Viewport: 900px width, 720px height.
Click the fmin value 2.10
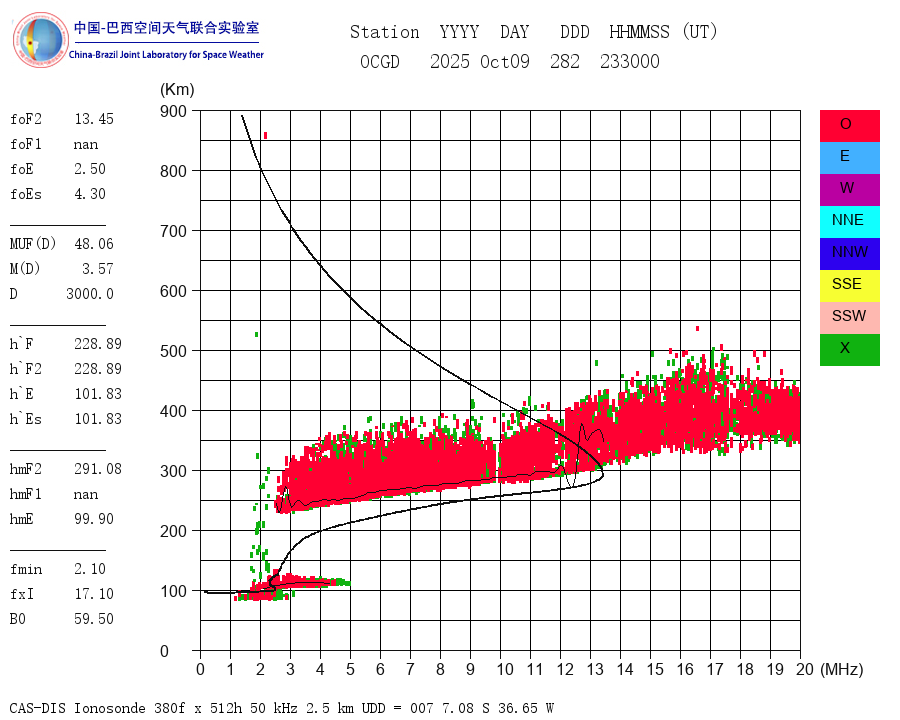tap(90, 569)
